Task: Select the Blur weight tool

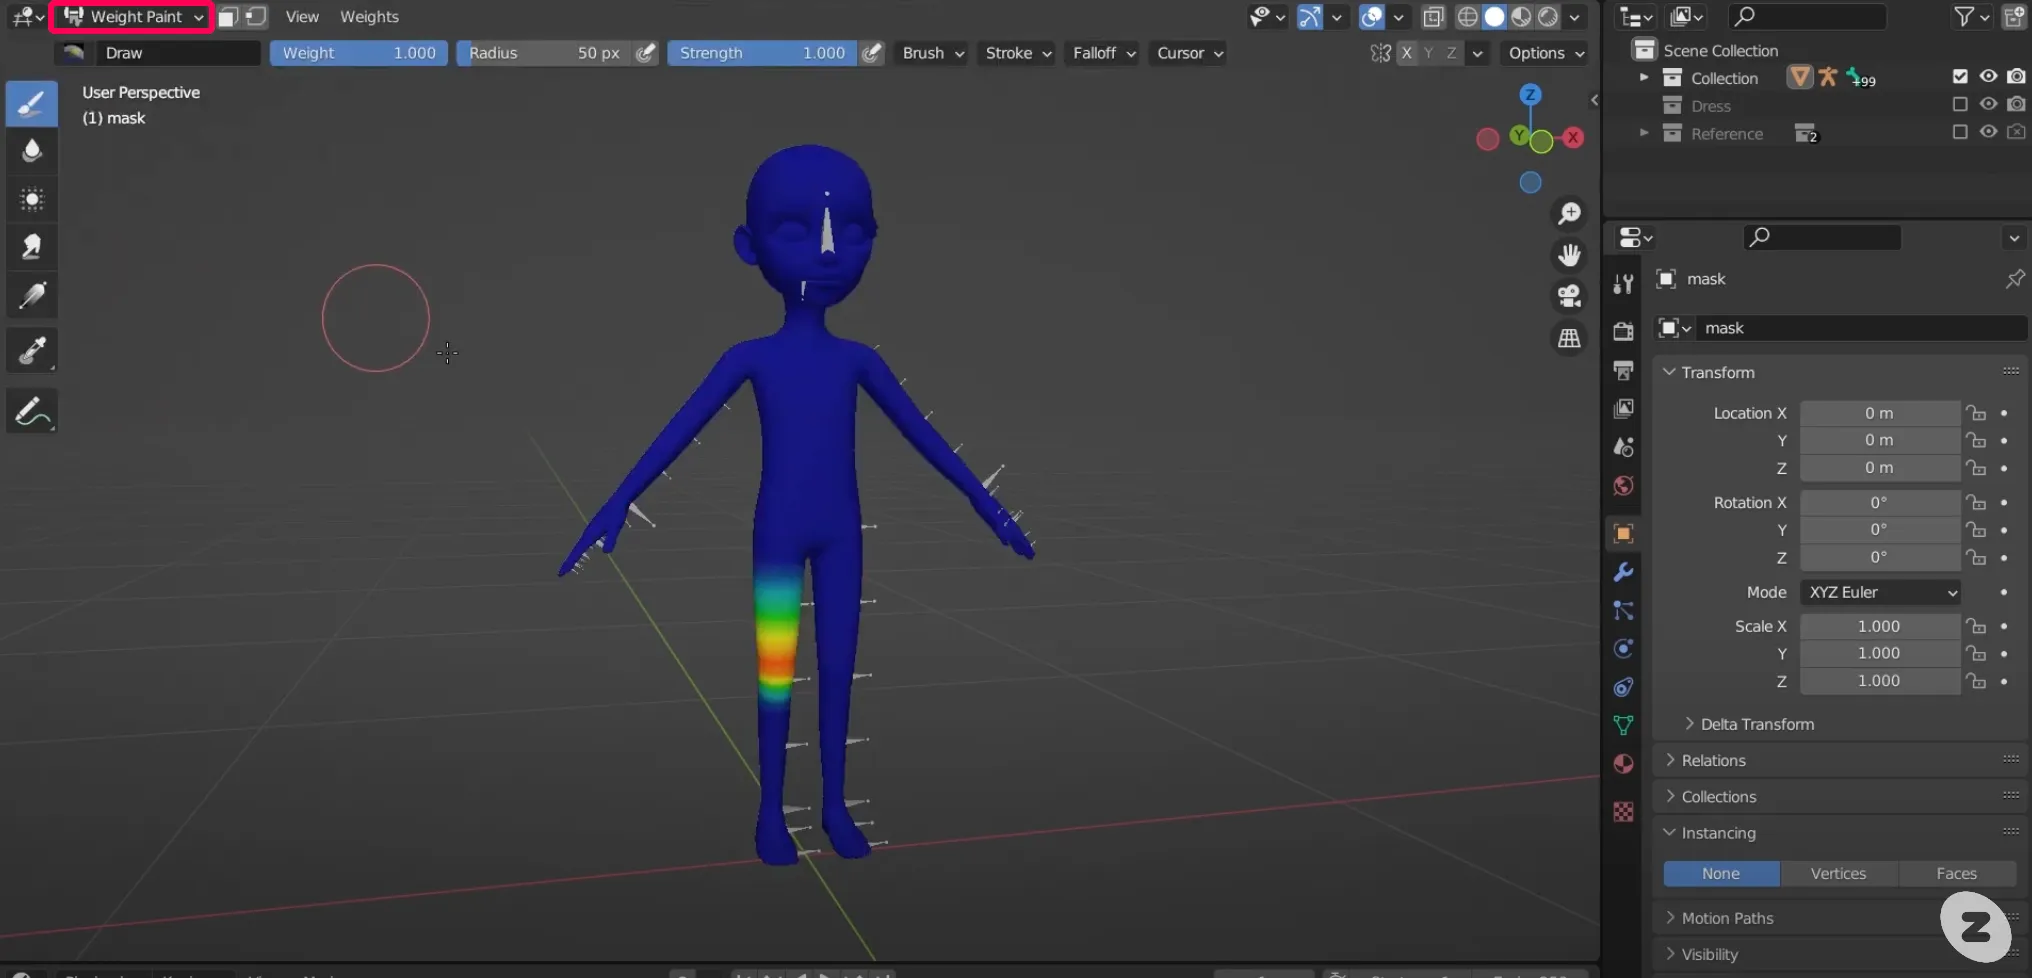Action: coord(32,151)
